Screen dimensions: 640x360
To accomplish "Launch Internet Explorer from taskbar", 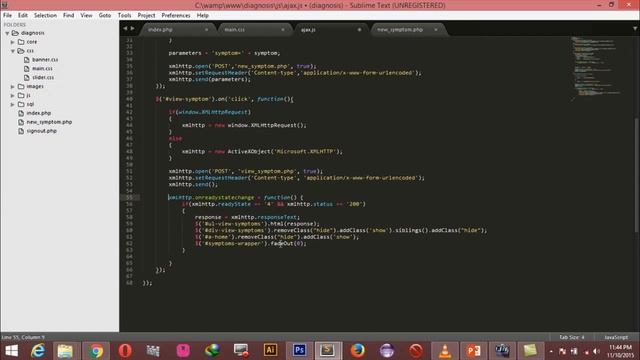I will point(38,351).
